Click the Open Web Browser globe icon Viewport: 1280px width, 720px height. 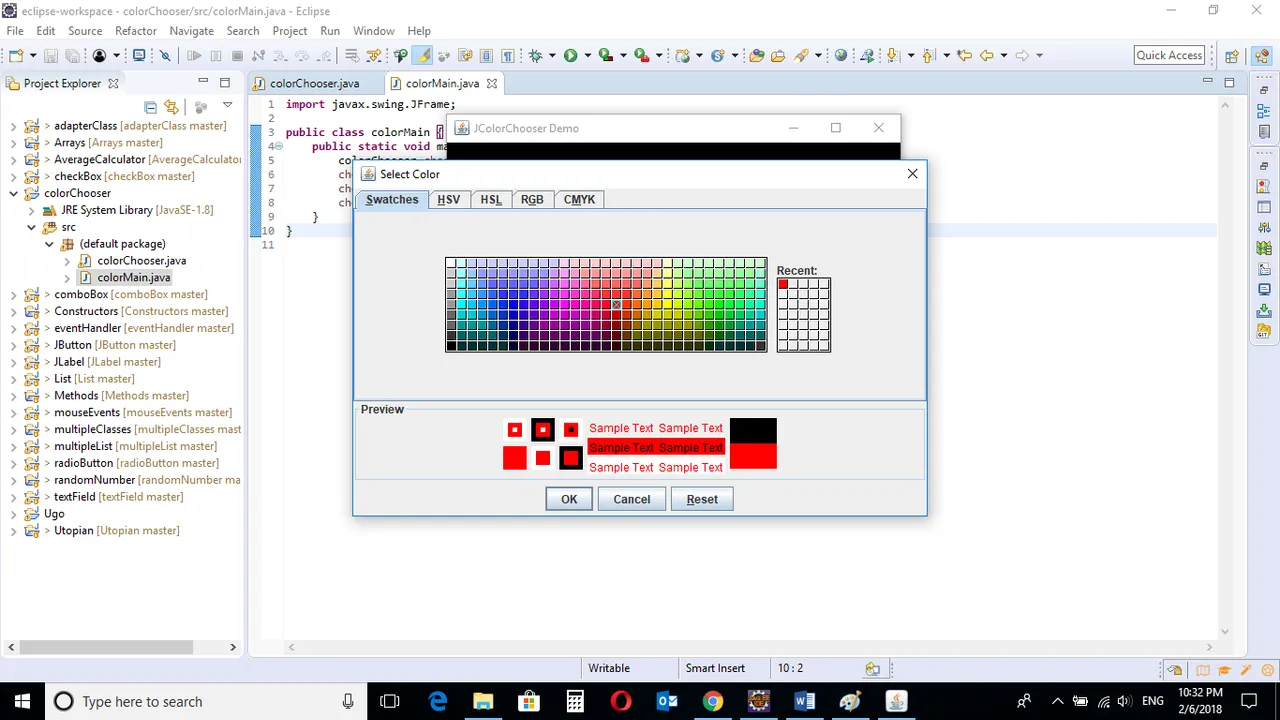coord(841,56)
